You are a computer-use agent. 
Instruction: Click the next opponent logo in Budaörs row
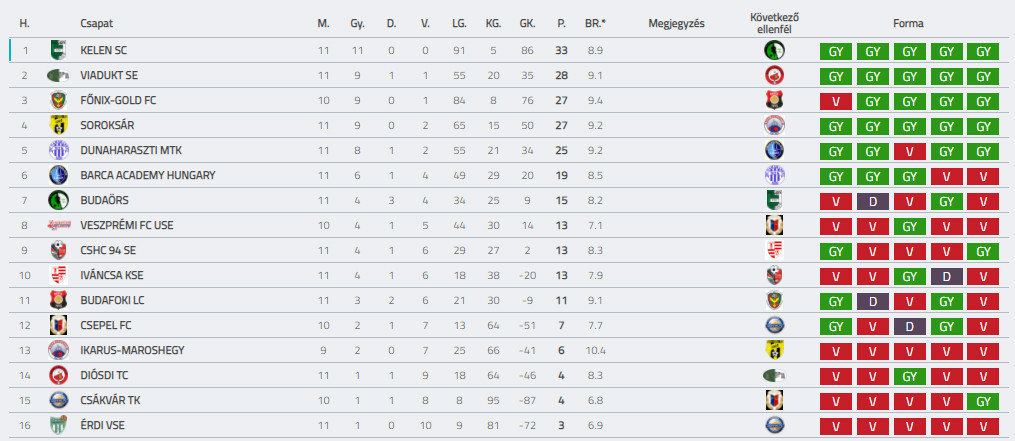tap(774, 200)
